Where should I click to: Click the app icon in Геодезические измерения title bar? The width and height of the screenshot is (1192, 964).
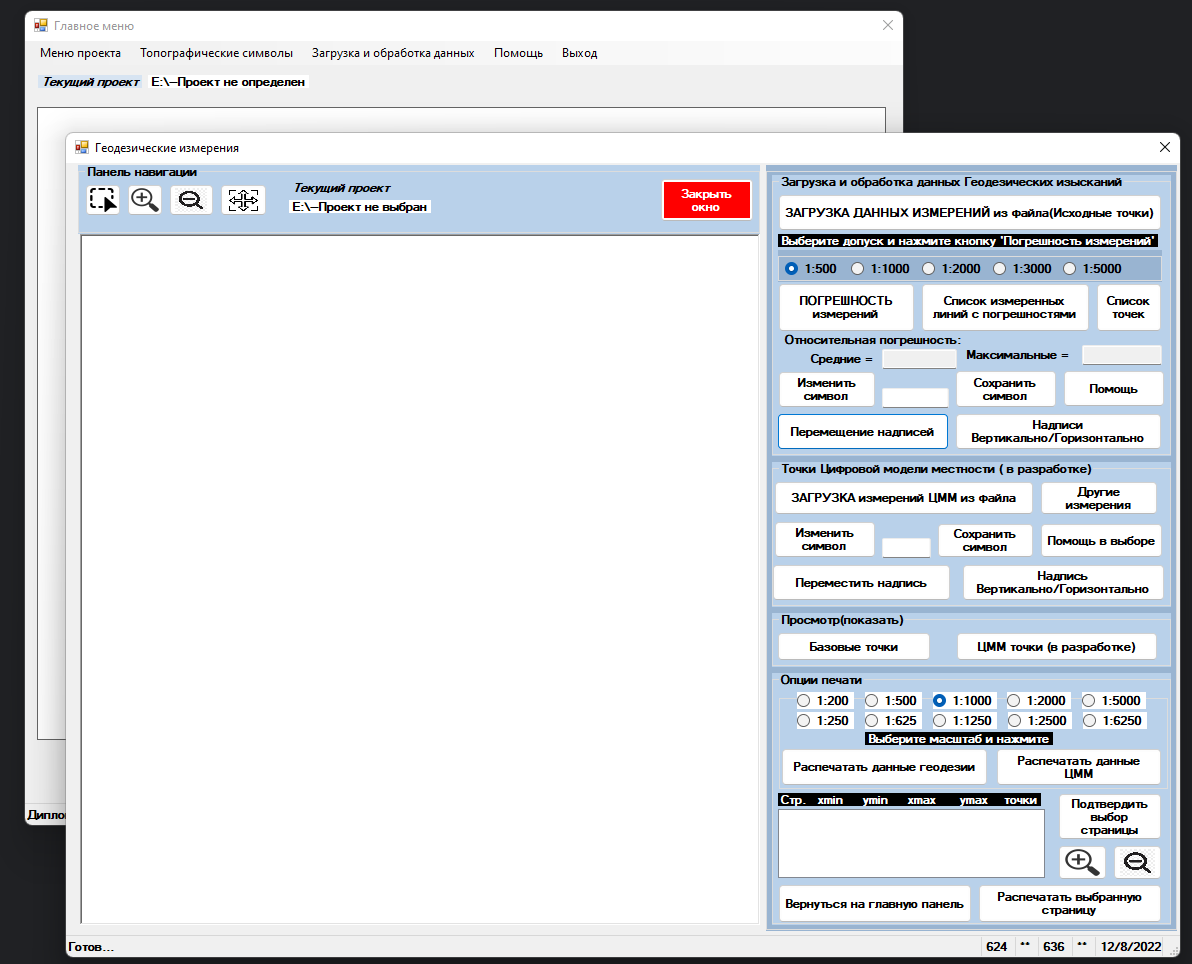click(x=81, y=146)
